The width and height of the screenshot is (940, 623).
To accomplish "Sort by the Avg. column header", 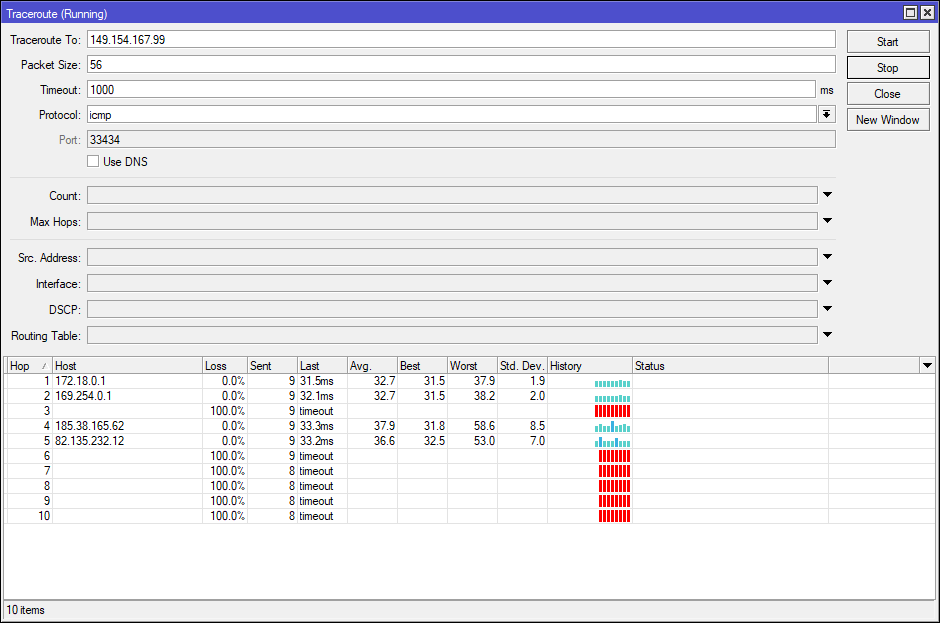I will 372,366.
